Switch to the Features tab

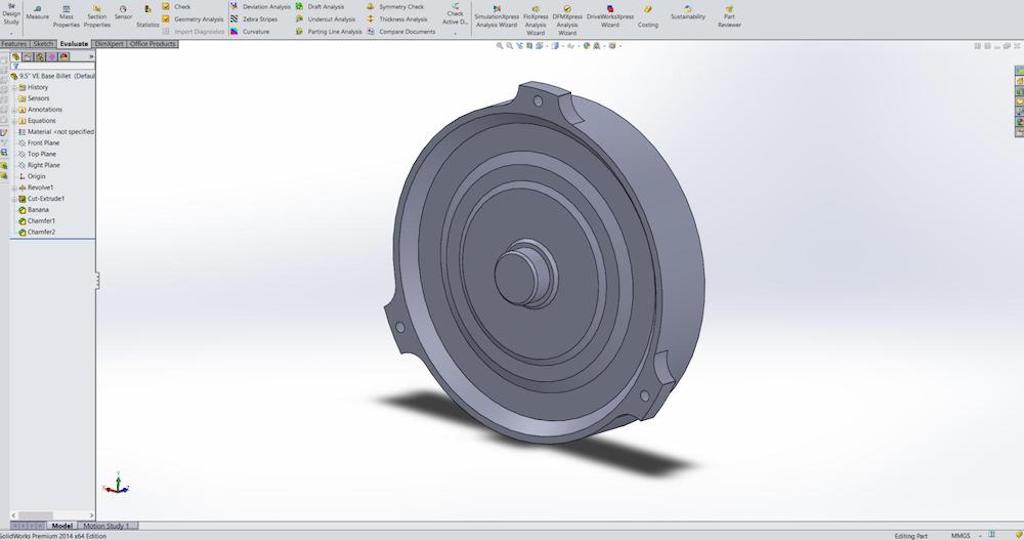14,44
